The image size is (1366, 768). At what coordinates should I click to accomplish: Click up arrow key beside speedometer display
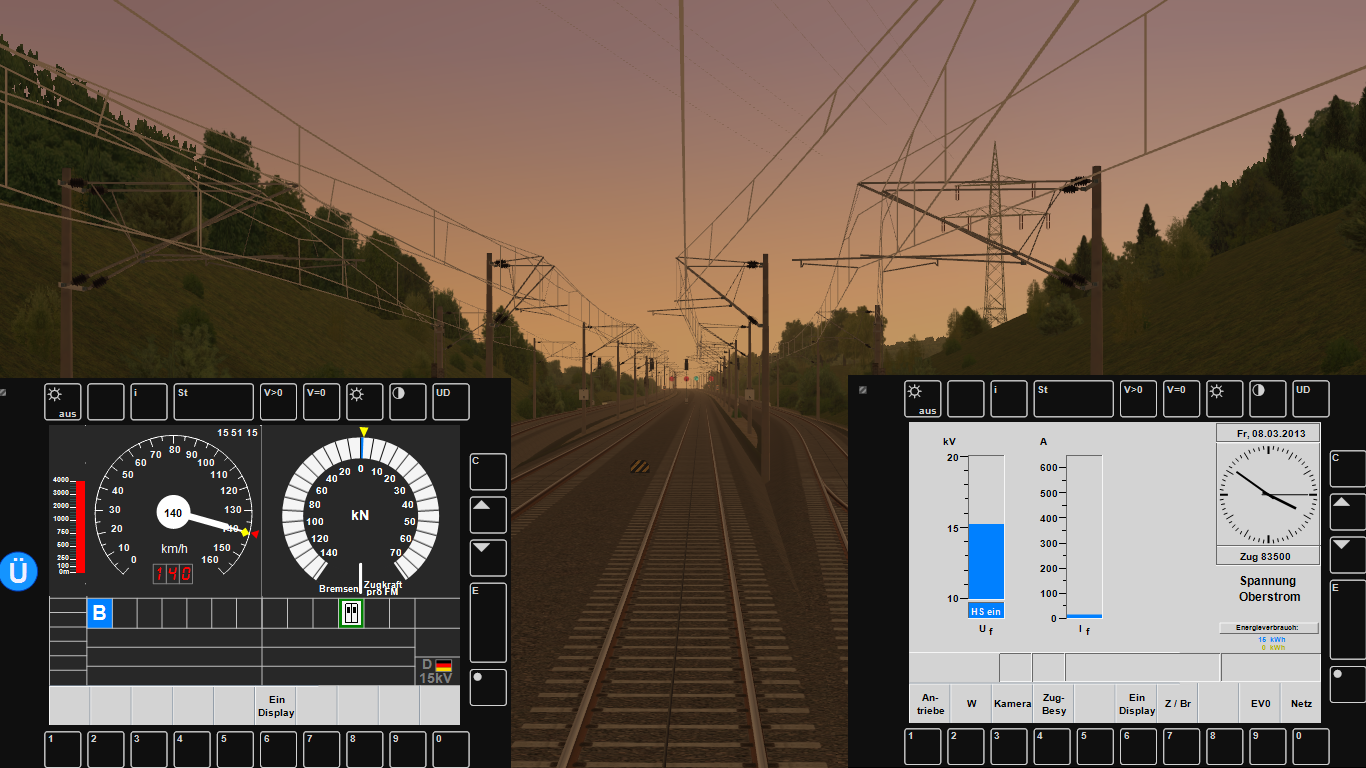(x=488, y=515)
